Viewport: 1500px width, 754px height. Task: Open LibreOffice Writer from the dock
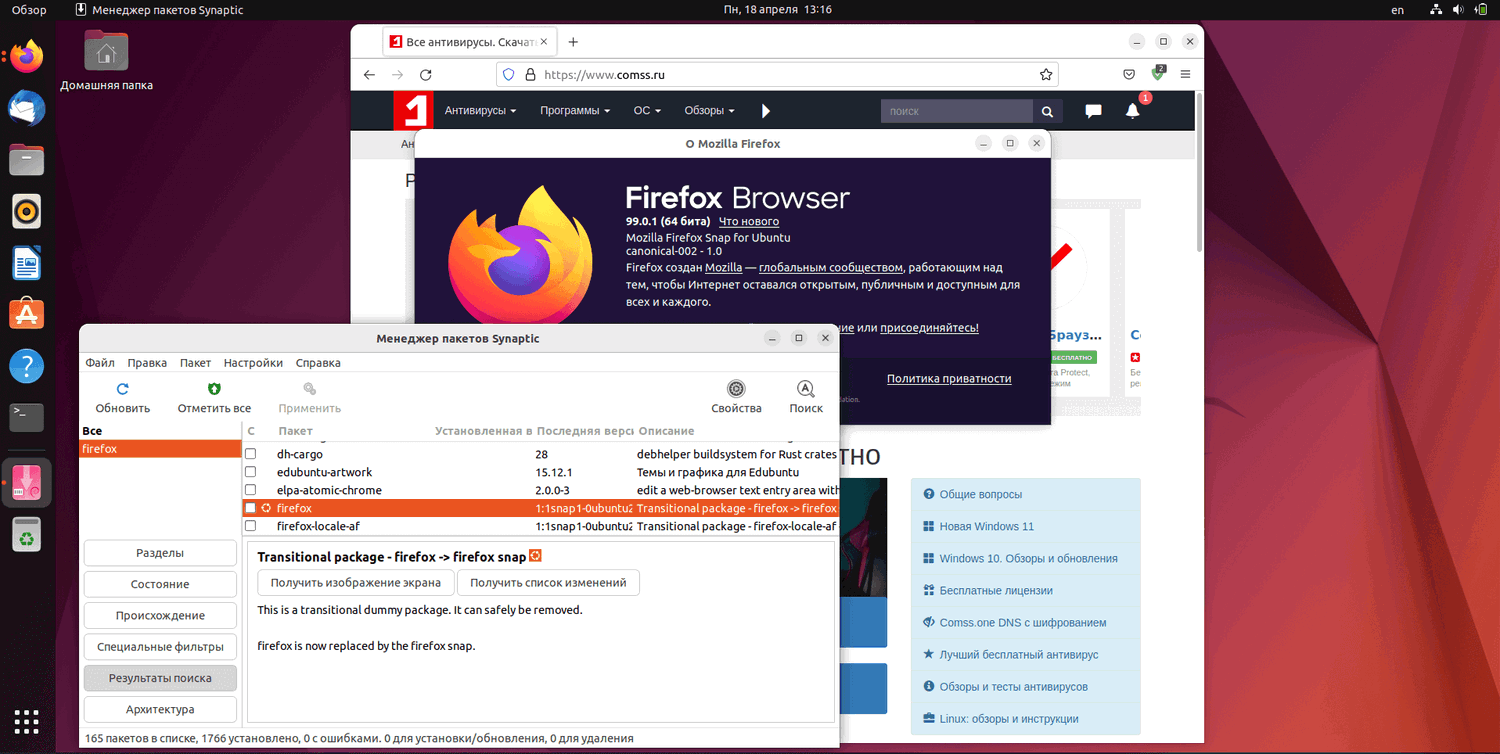tap(27, 264)
